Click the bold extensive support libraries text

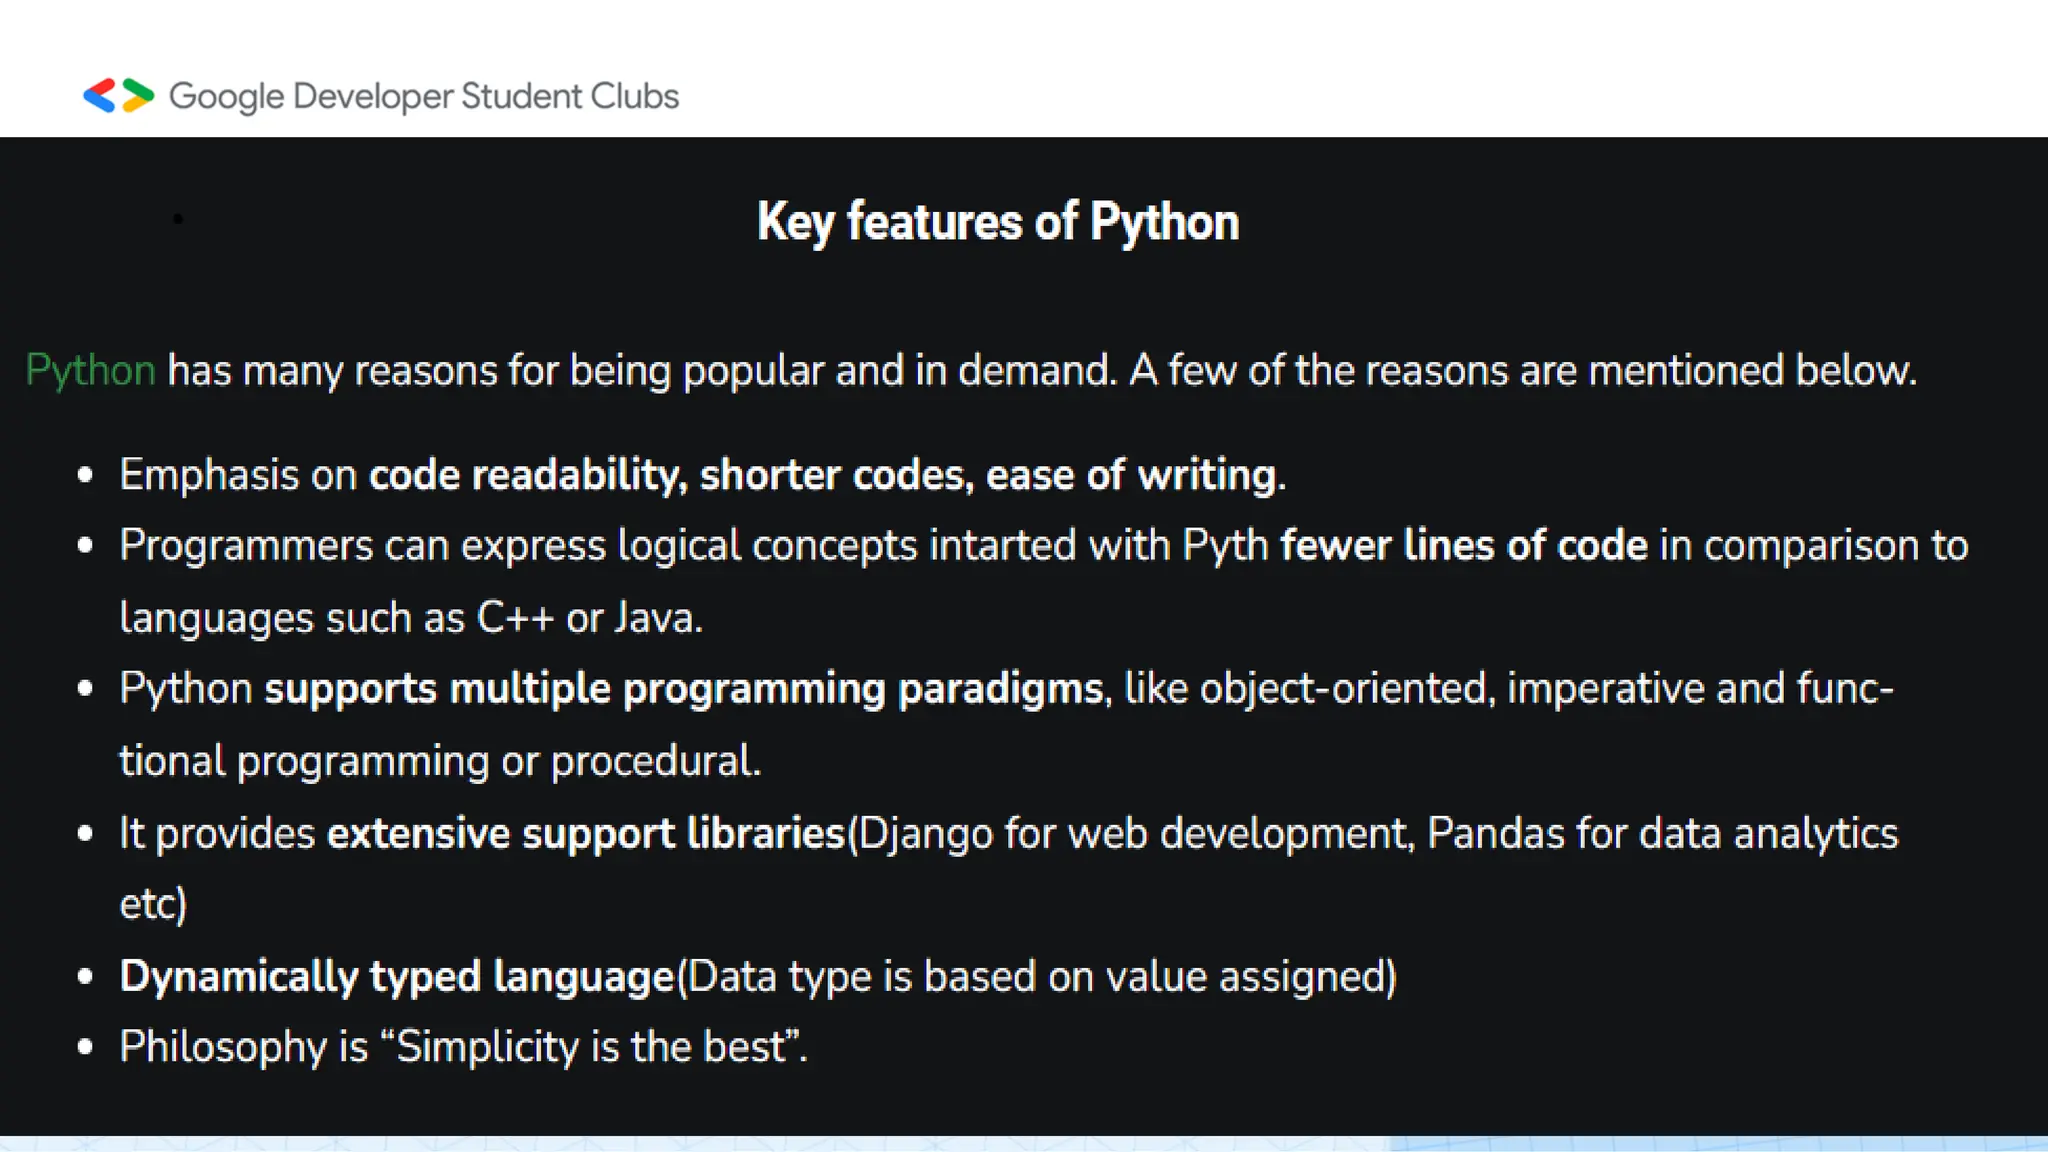tap(586, 833)
